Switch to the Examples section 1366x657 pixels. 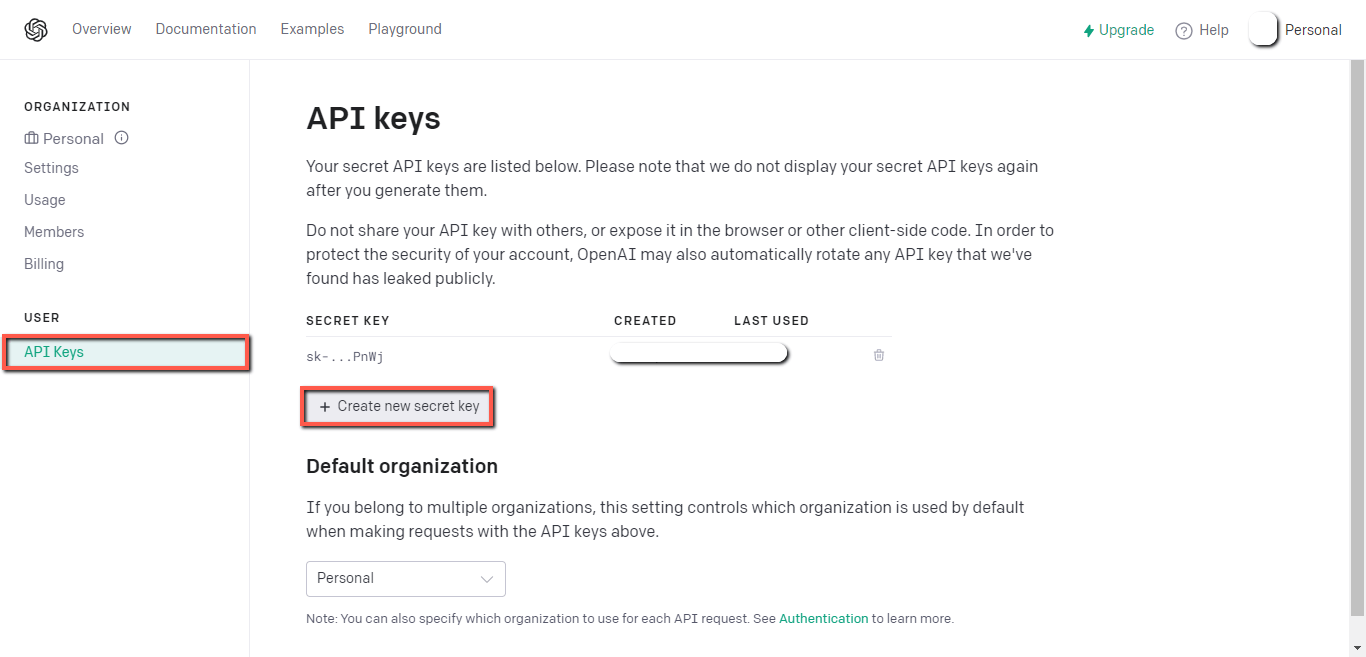(x=312, y=29)
